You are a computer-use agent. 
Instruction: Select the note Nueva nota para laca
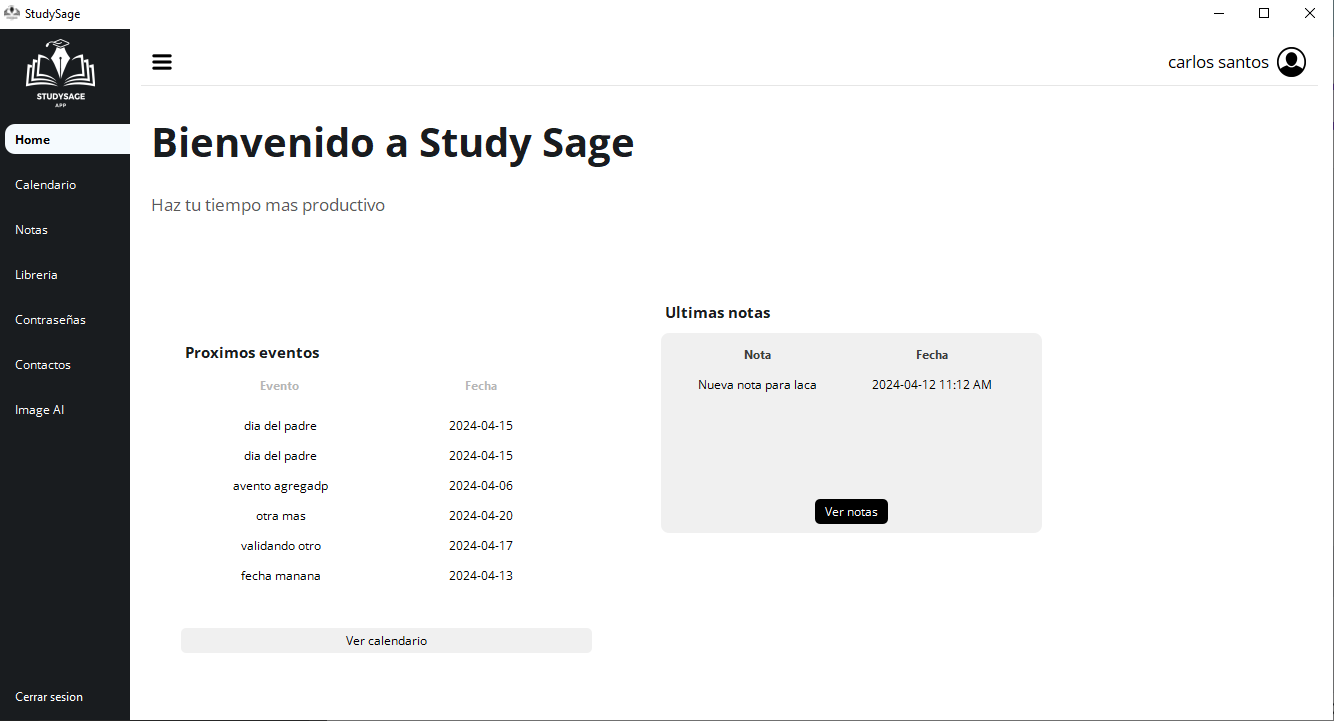757,384
